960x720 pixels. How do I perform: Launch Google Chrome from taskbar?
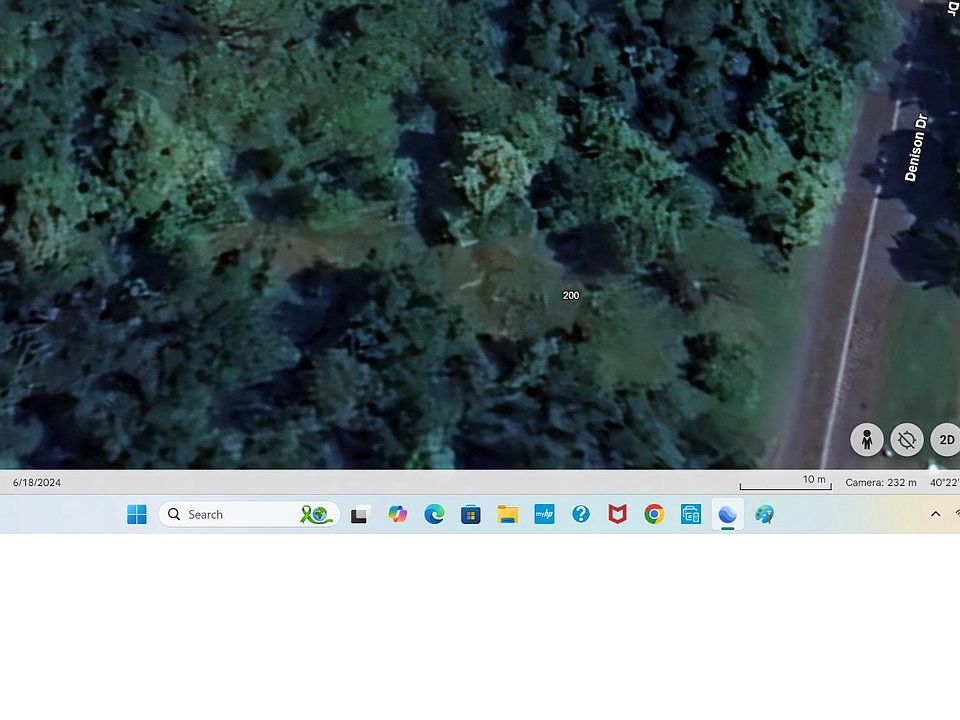click(654, 514)
